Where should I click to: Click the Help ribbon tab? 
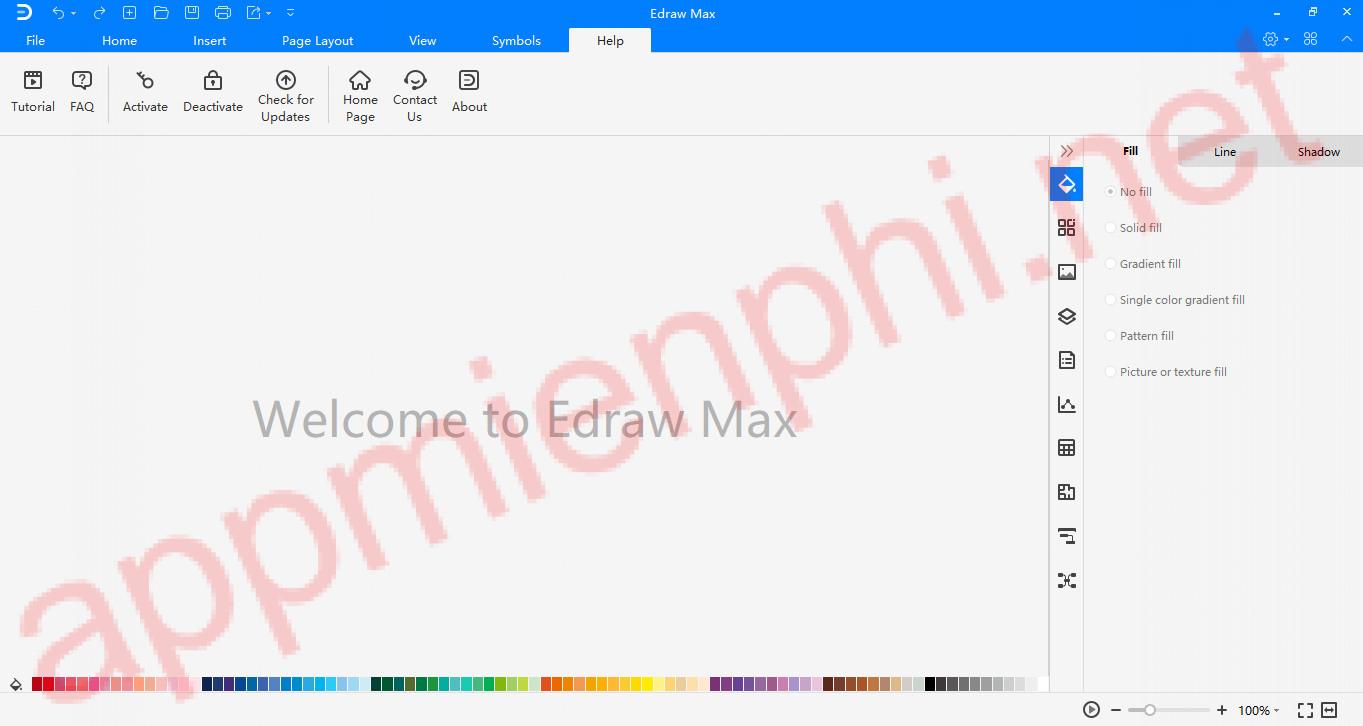click(610, 40)
